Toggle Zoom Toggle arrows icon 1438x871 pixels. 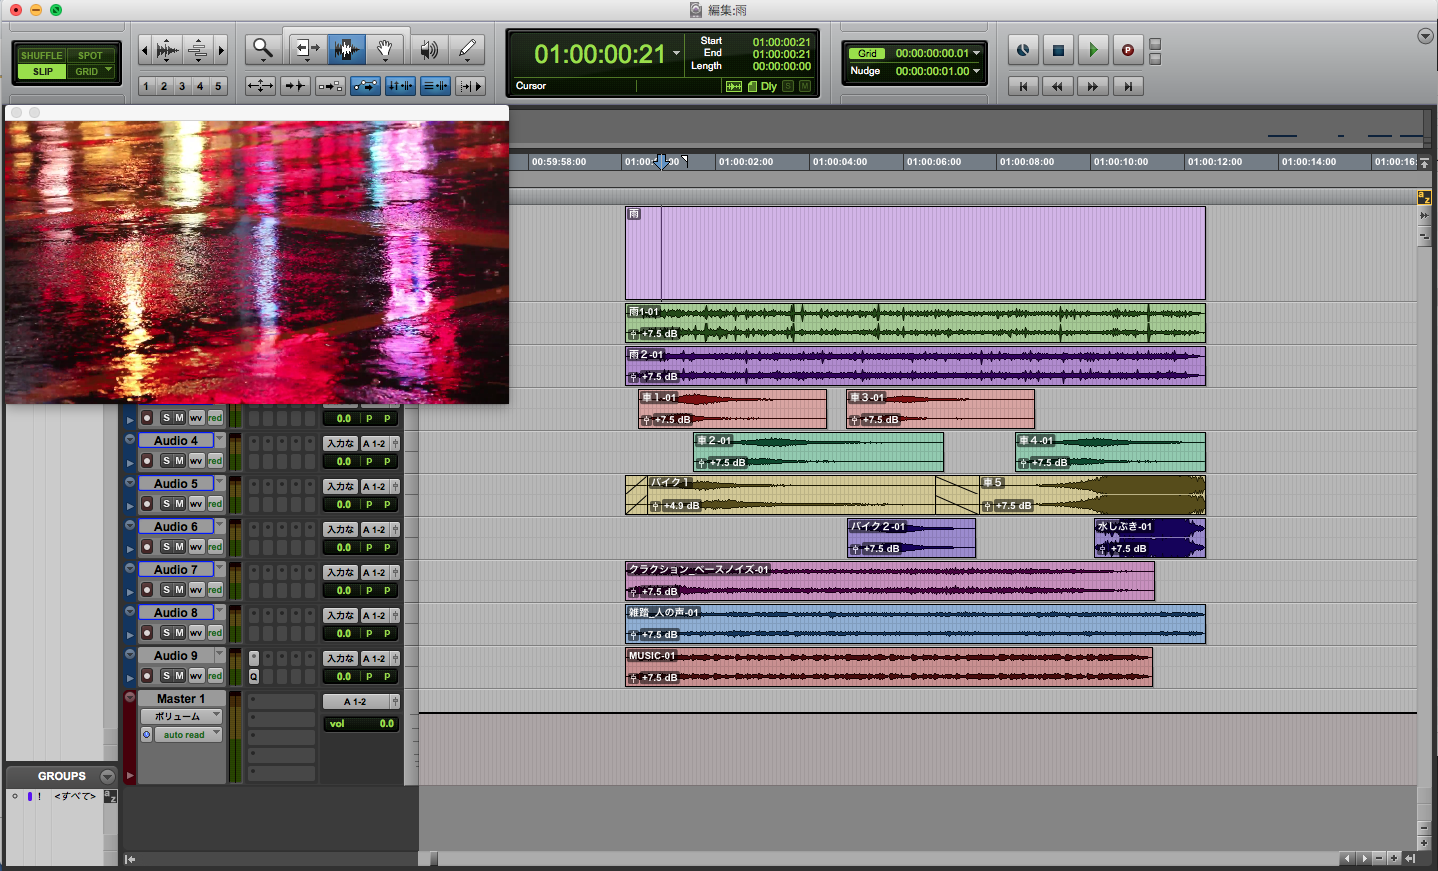[x=260, y=86]
